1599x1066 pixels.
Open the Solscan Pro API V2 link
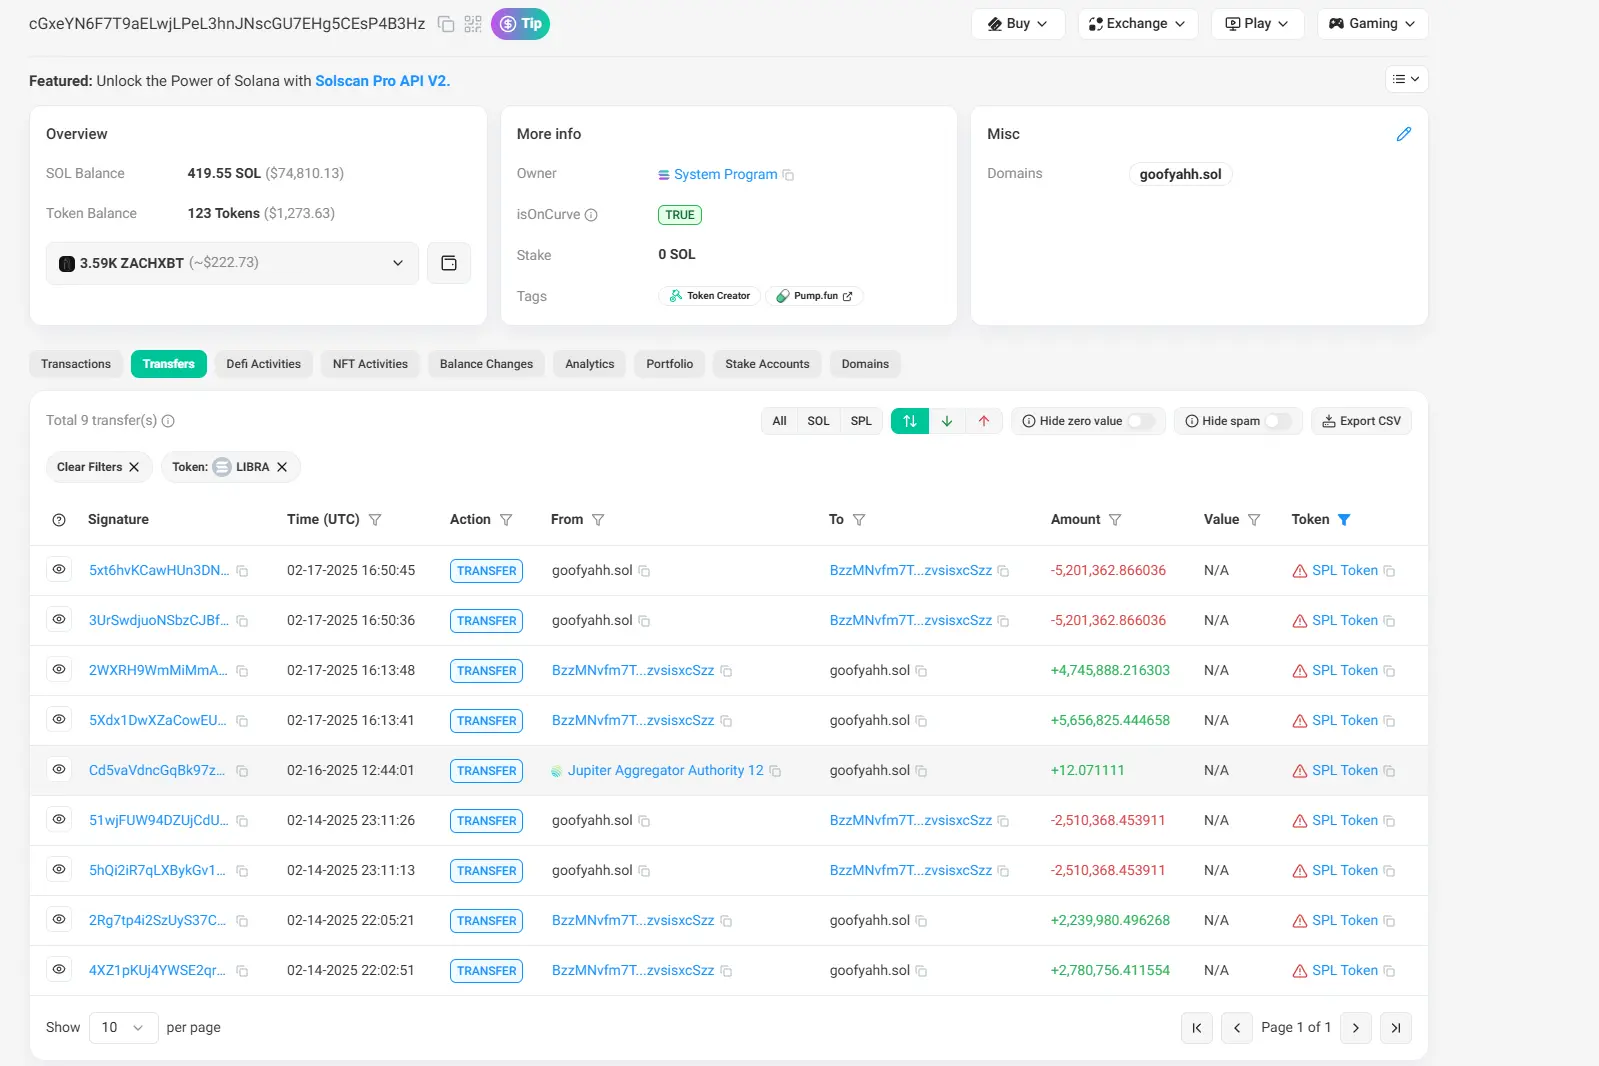382,81
